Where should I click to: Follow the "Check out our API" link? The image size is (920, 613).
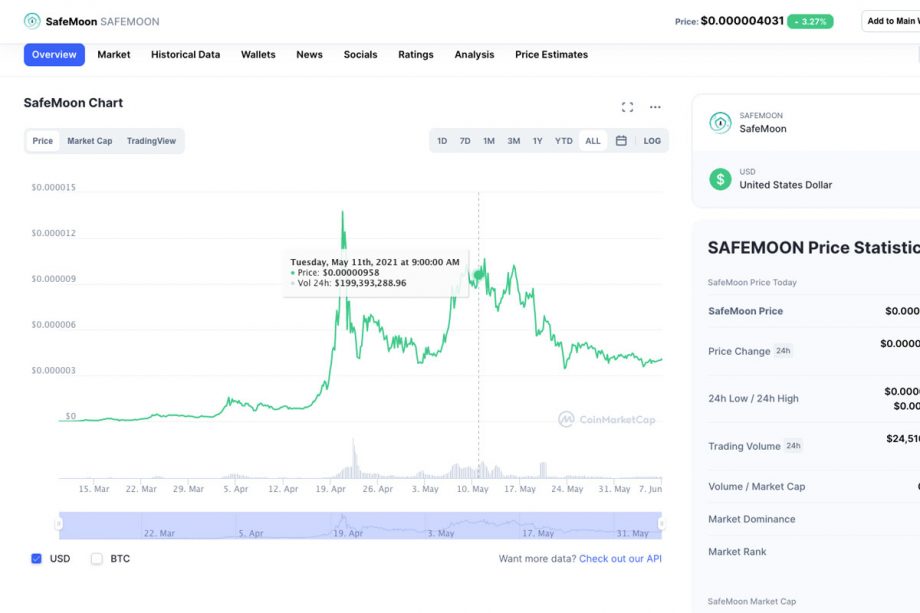(x=620, y=559)
